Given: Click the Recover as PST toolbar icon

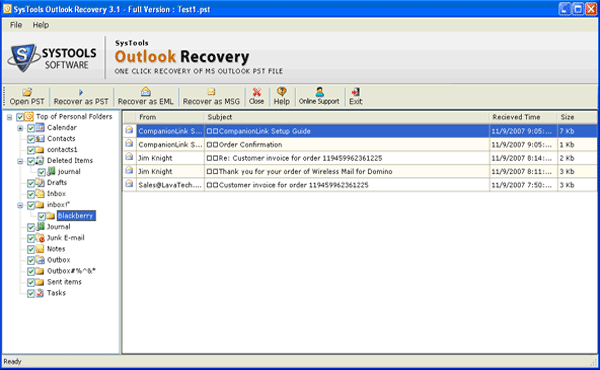Looking at the screenshot, I should point(81,92).
